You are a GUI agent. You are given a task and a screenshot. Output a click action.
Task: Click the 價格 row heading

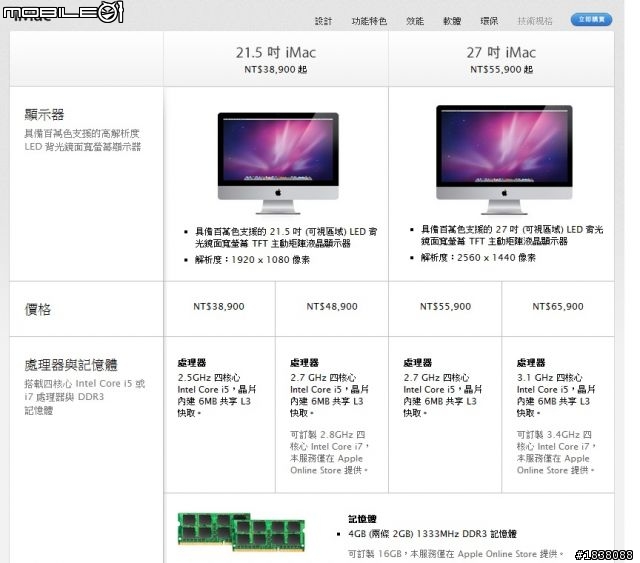click(38, 309)
